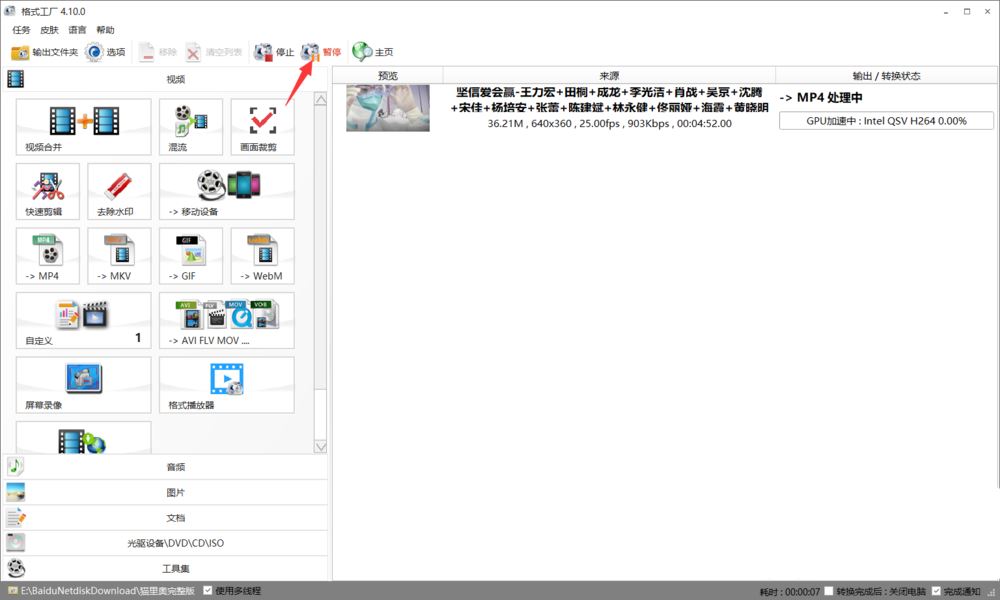Go to 主页 homepage
1000x600 pixels.
373,52
